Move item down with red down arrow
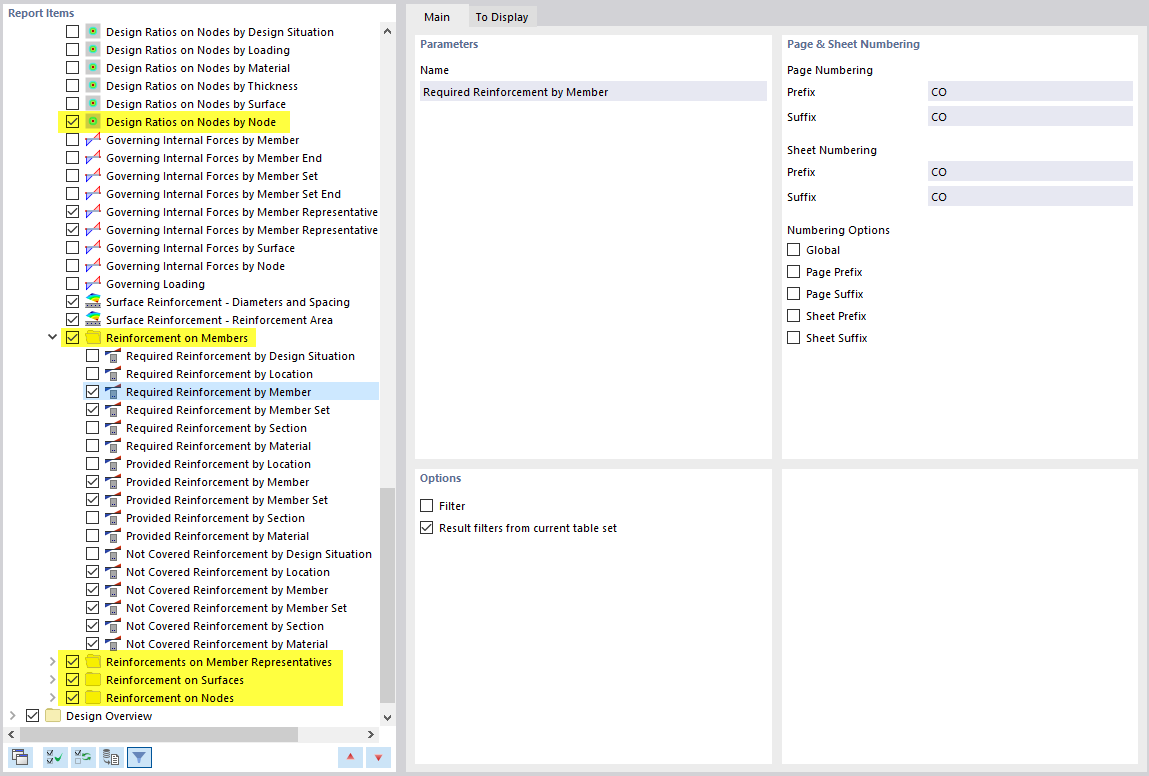 [x=378, y=757]
